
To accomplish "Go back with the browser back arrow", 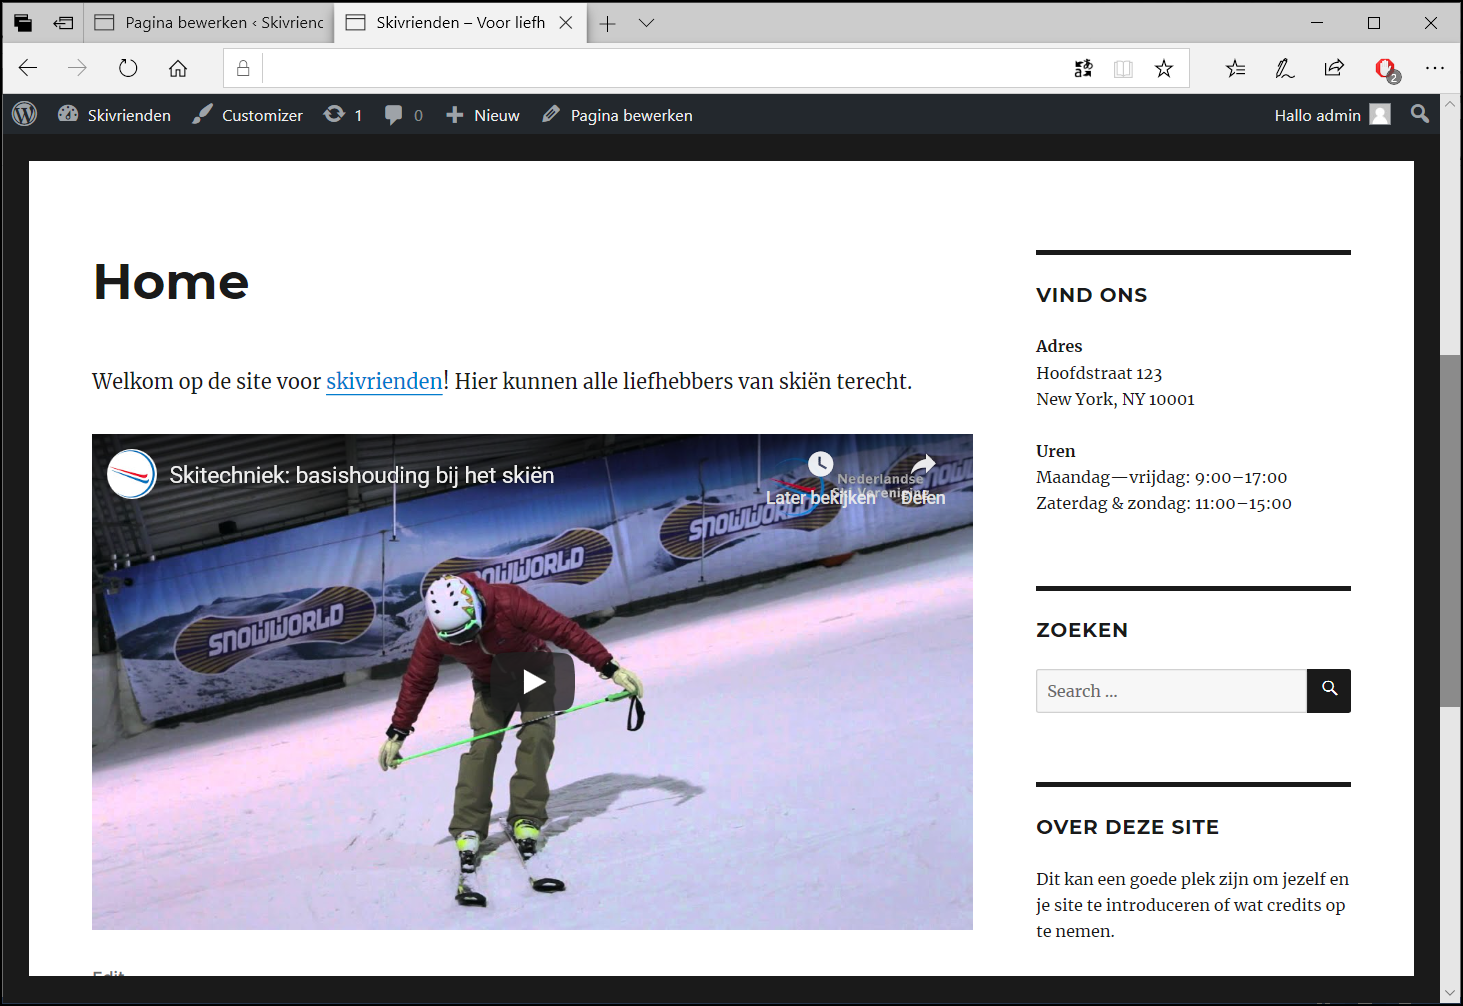I will [x=28, y=68].
